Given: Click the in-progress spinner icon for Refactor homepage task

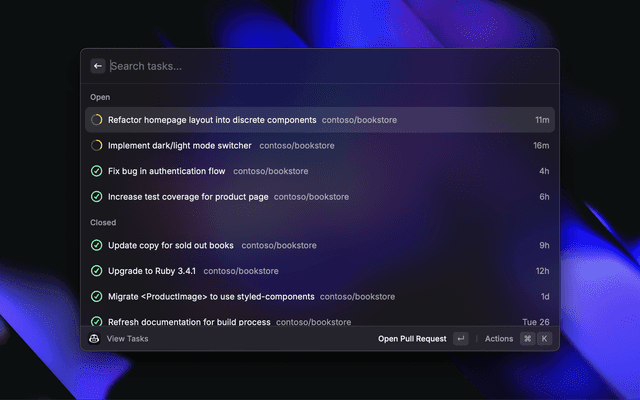Looking at the screenshot, I should 97,120.
